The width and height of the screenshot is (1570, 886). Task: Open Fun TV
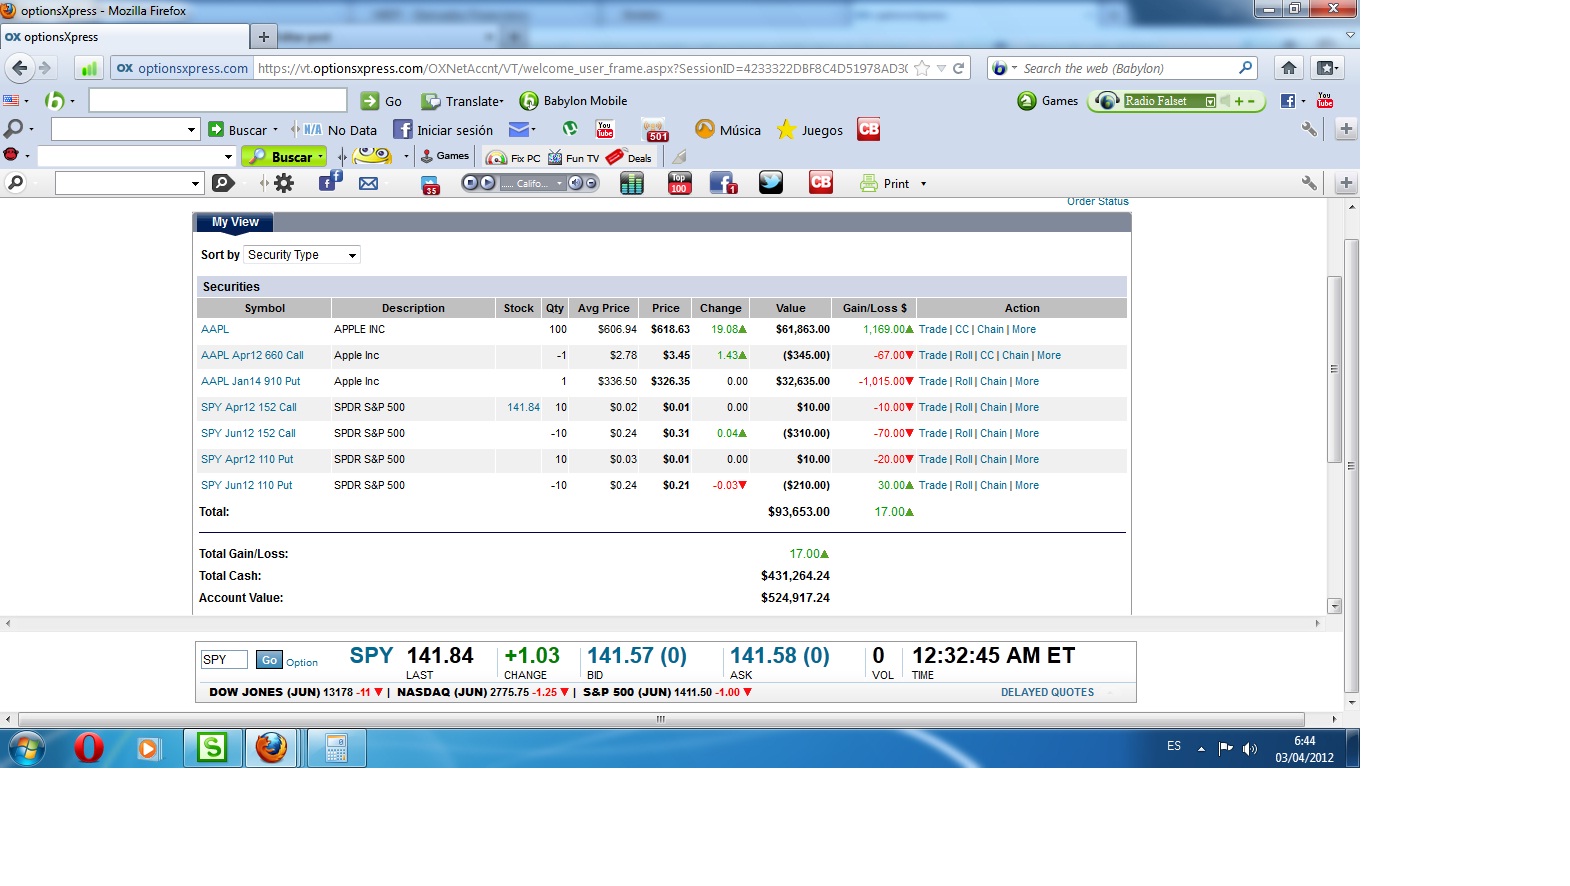(573, 157)
